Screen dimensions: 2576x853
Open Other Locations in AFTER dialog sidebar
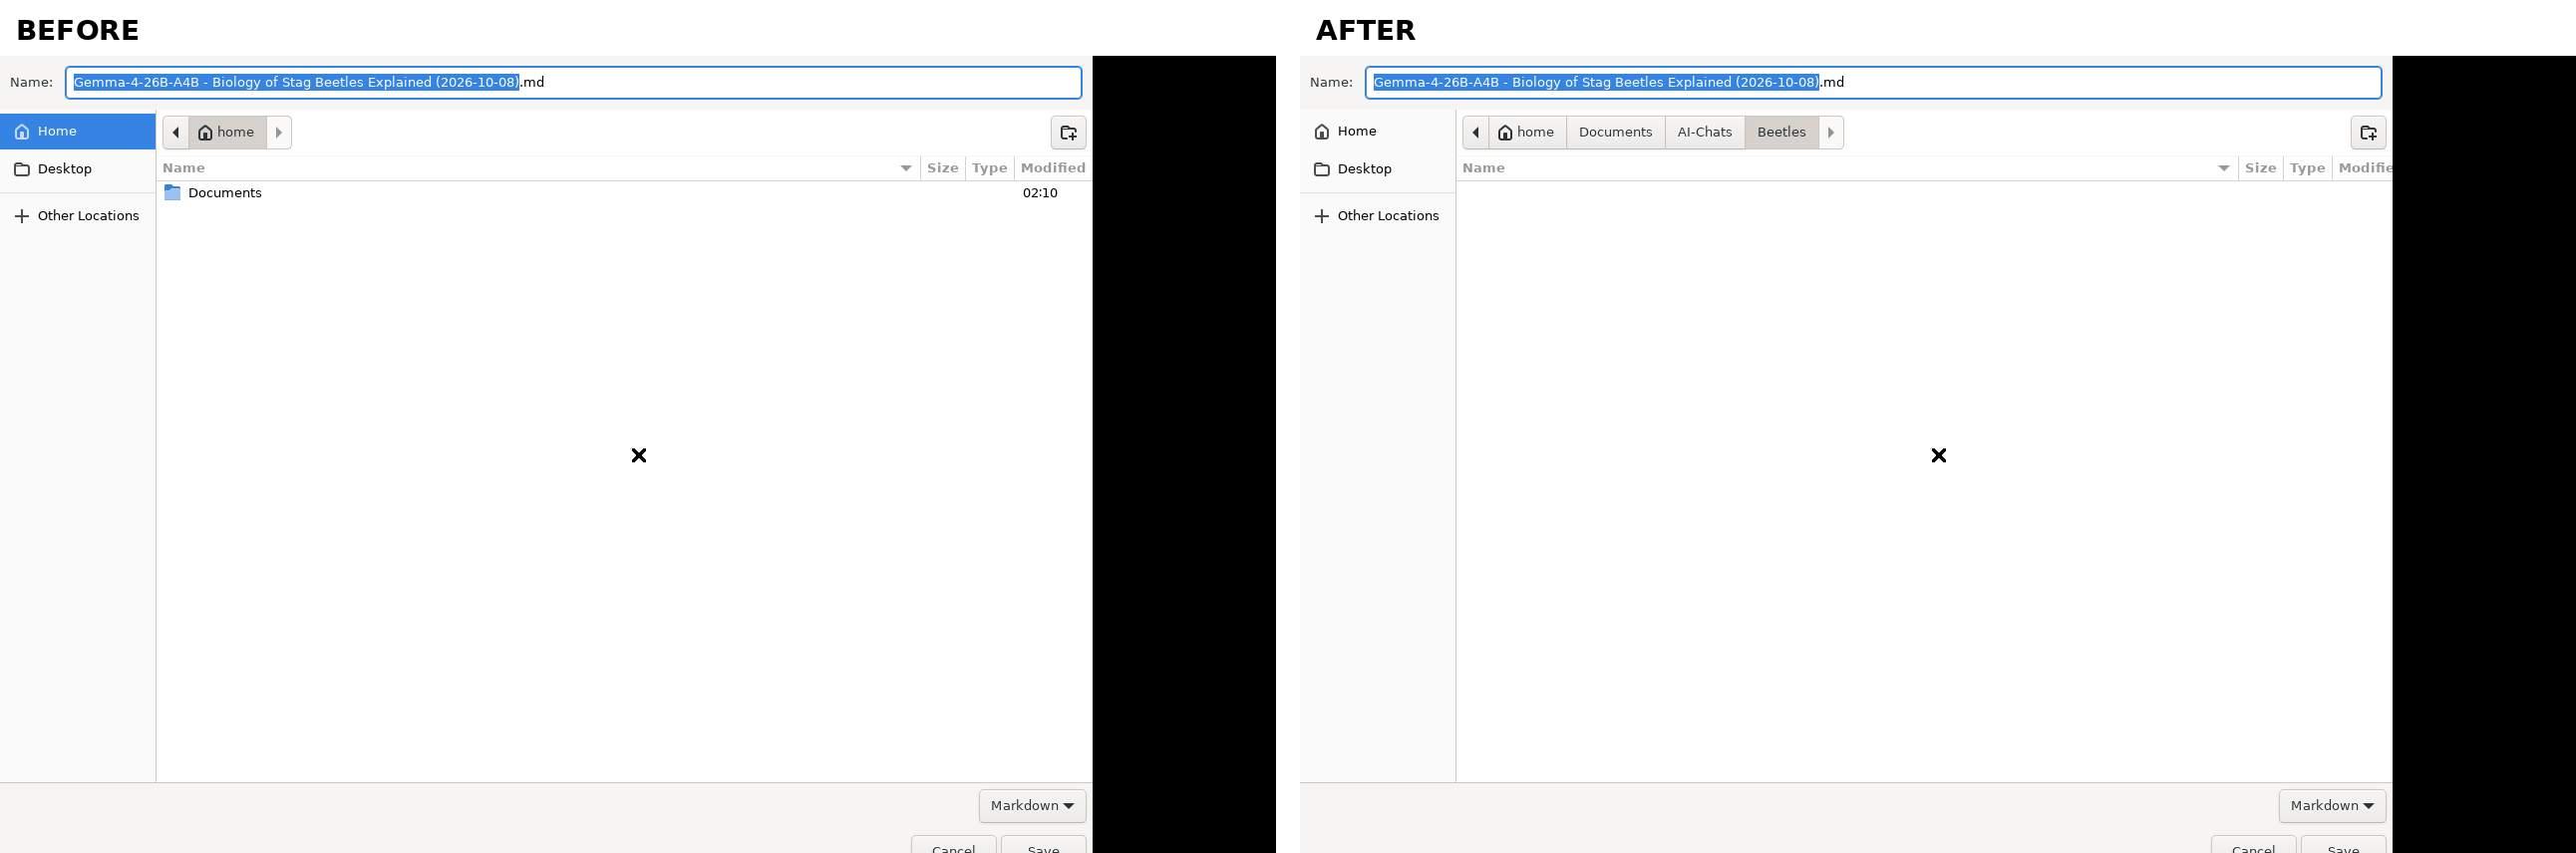click(x=1378, y=216)
